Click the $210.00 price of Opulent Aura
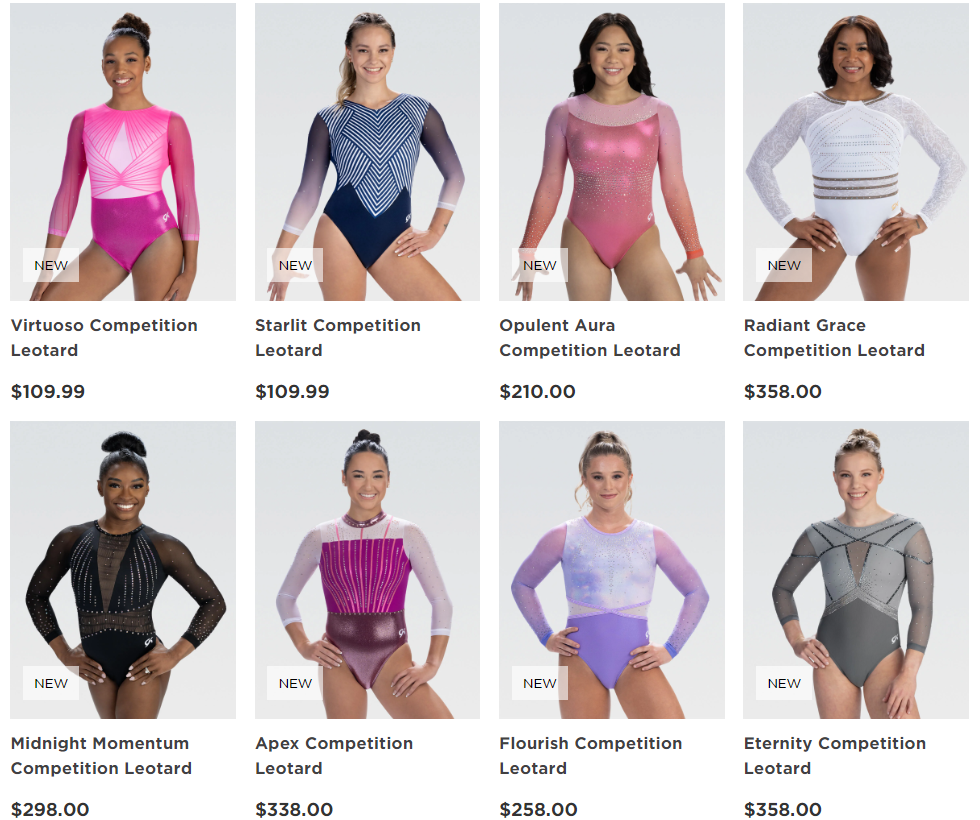The height and width of the screenshot is (820, 980). tap(538, 392)
